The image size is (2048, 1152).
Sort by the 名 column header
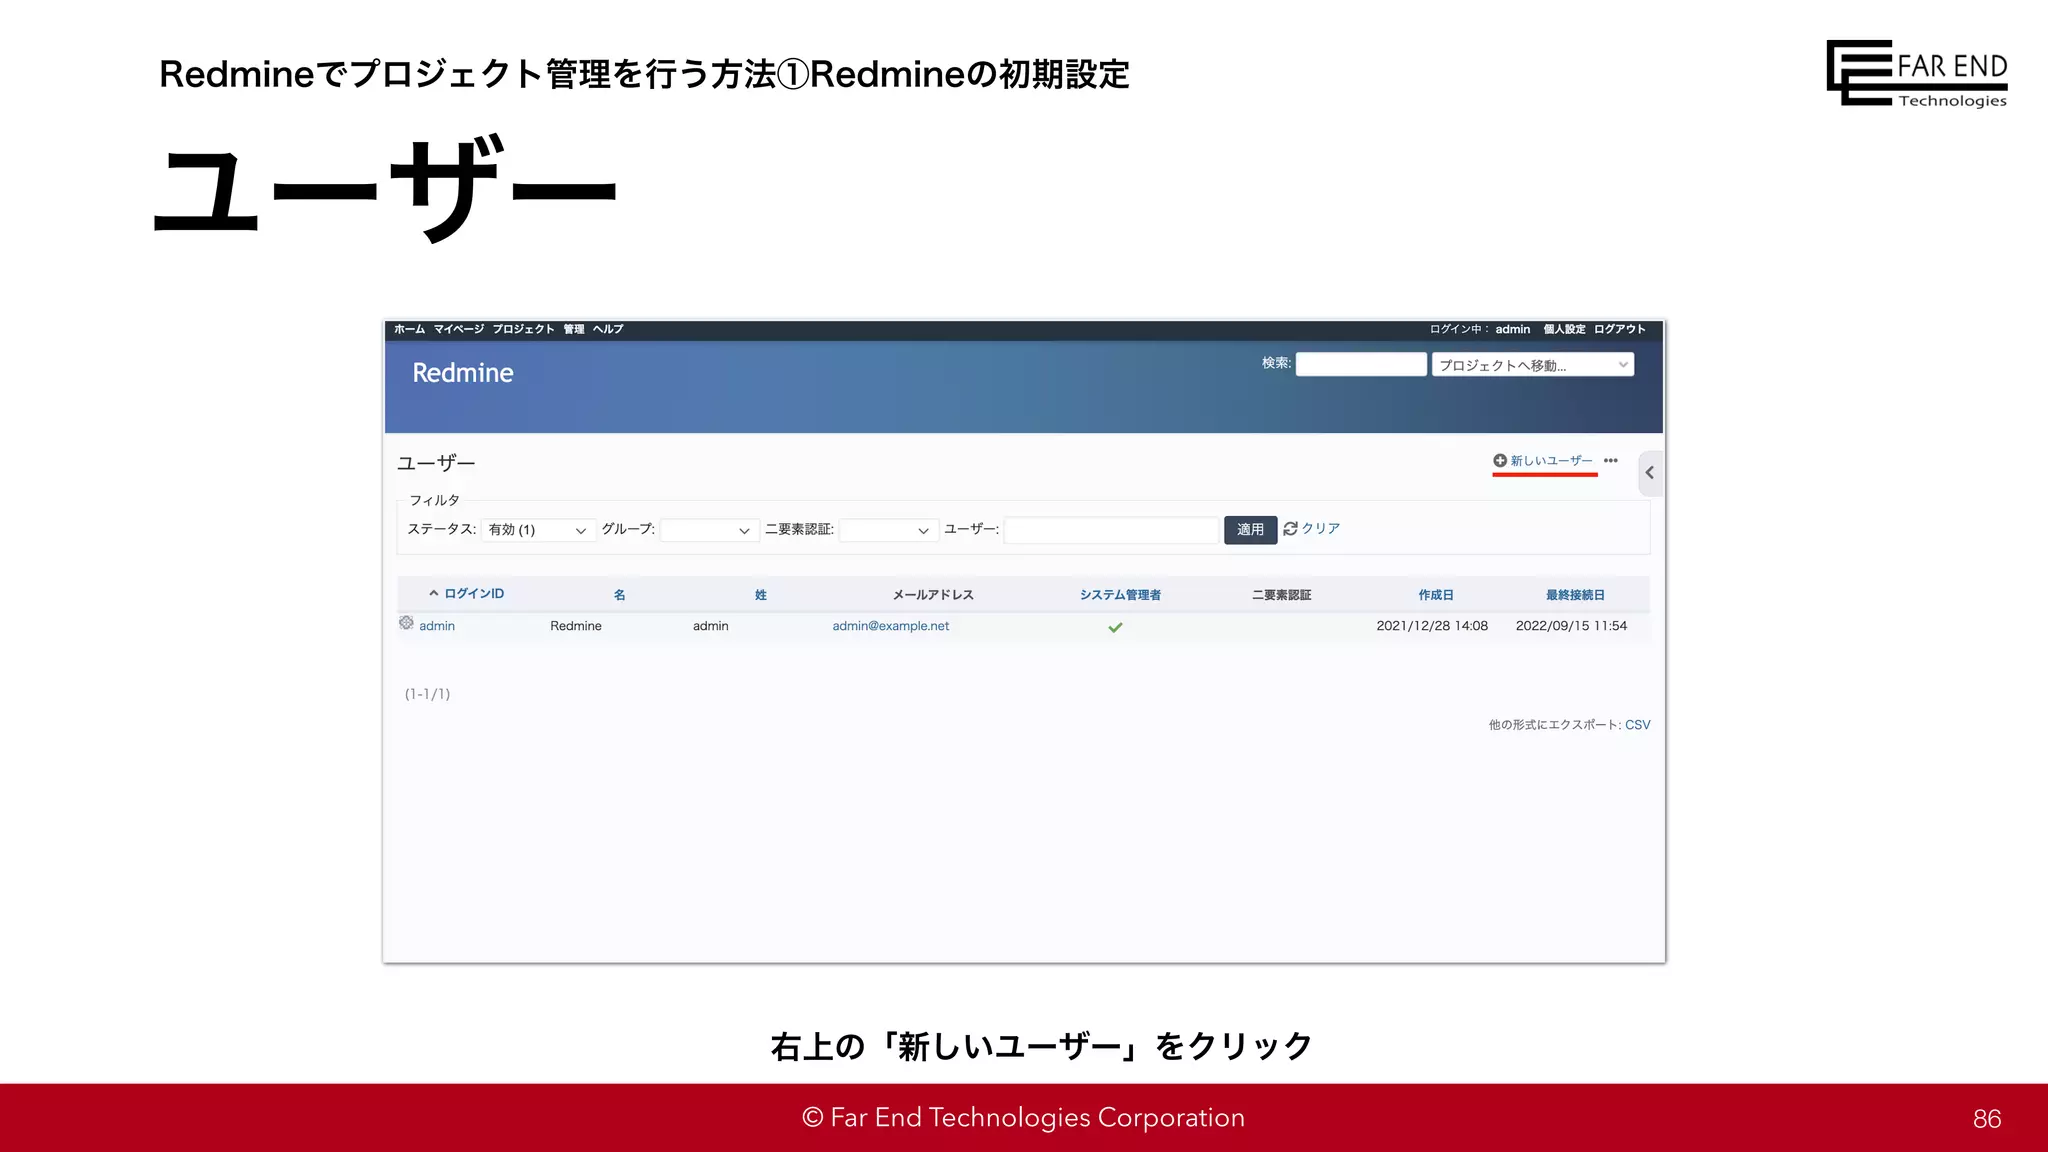coord(620,595)
